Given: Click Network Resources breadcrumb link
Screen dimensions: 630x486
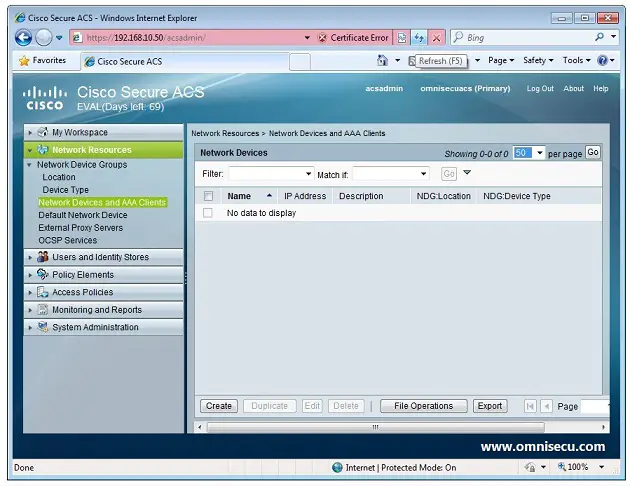Looking at the screenshot, I should click(x=225, y=133).
